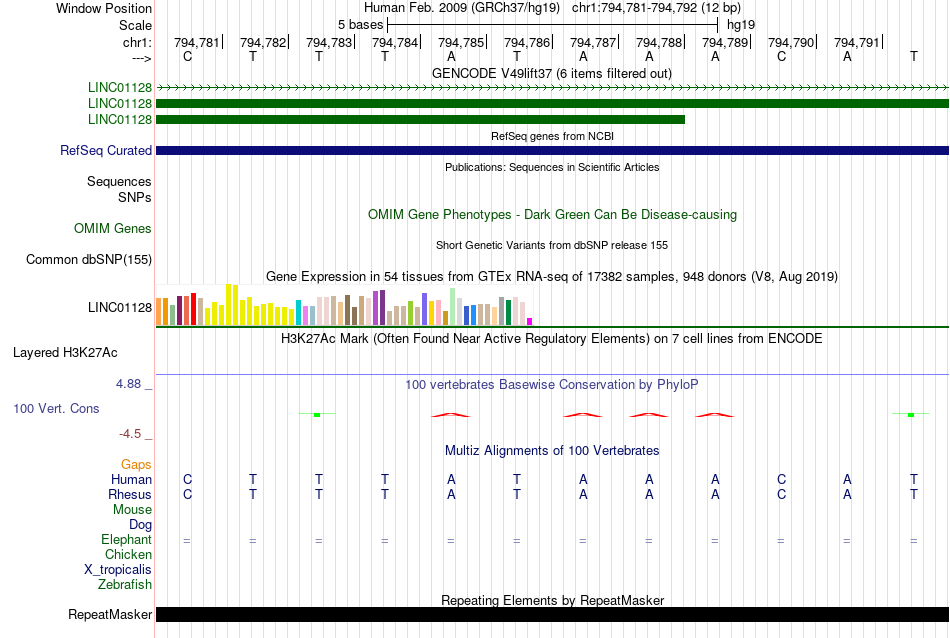Open 100 vertebrates Basewise Conservation by PhyloP title
Viewport: 950px width, 638px height.
point(552,385)
